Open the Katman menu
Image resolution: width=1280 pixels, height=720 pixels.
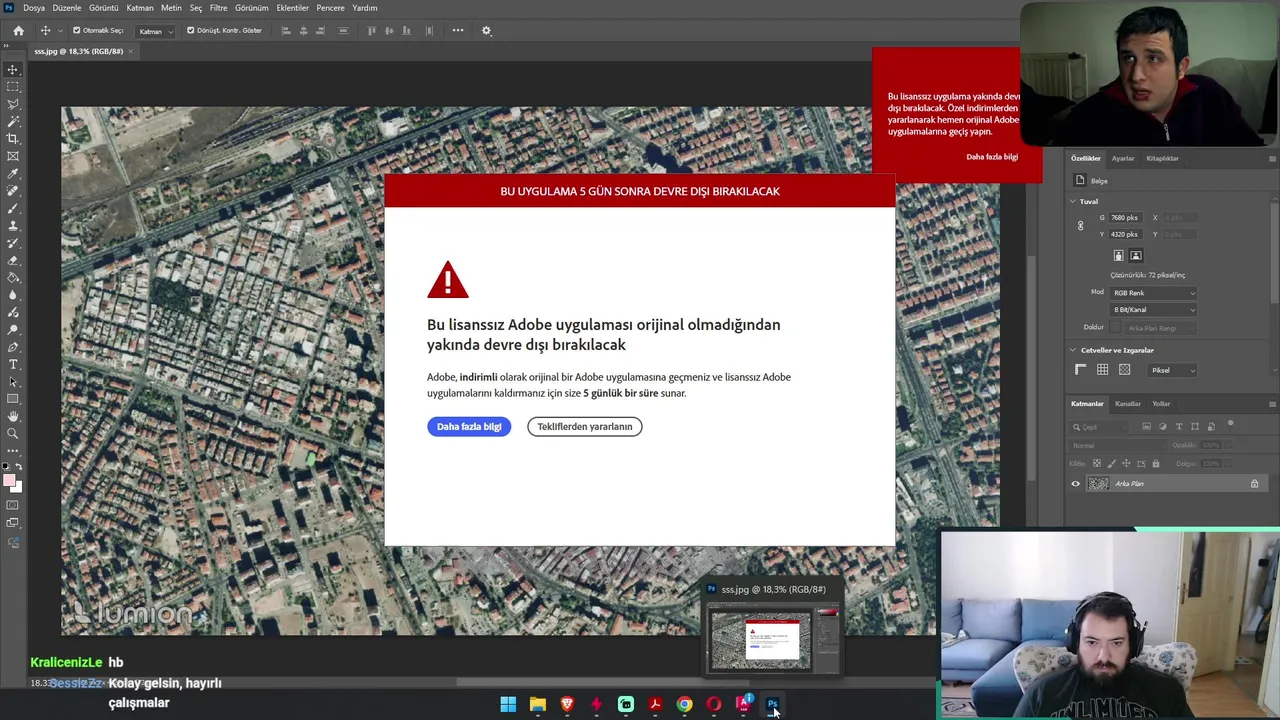point(140,8)
